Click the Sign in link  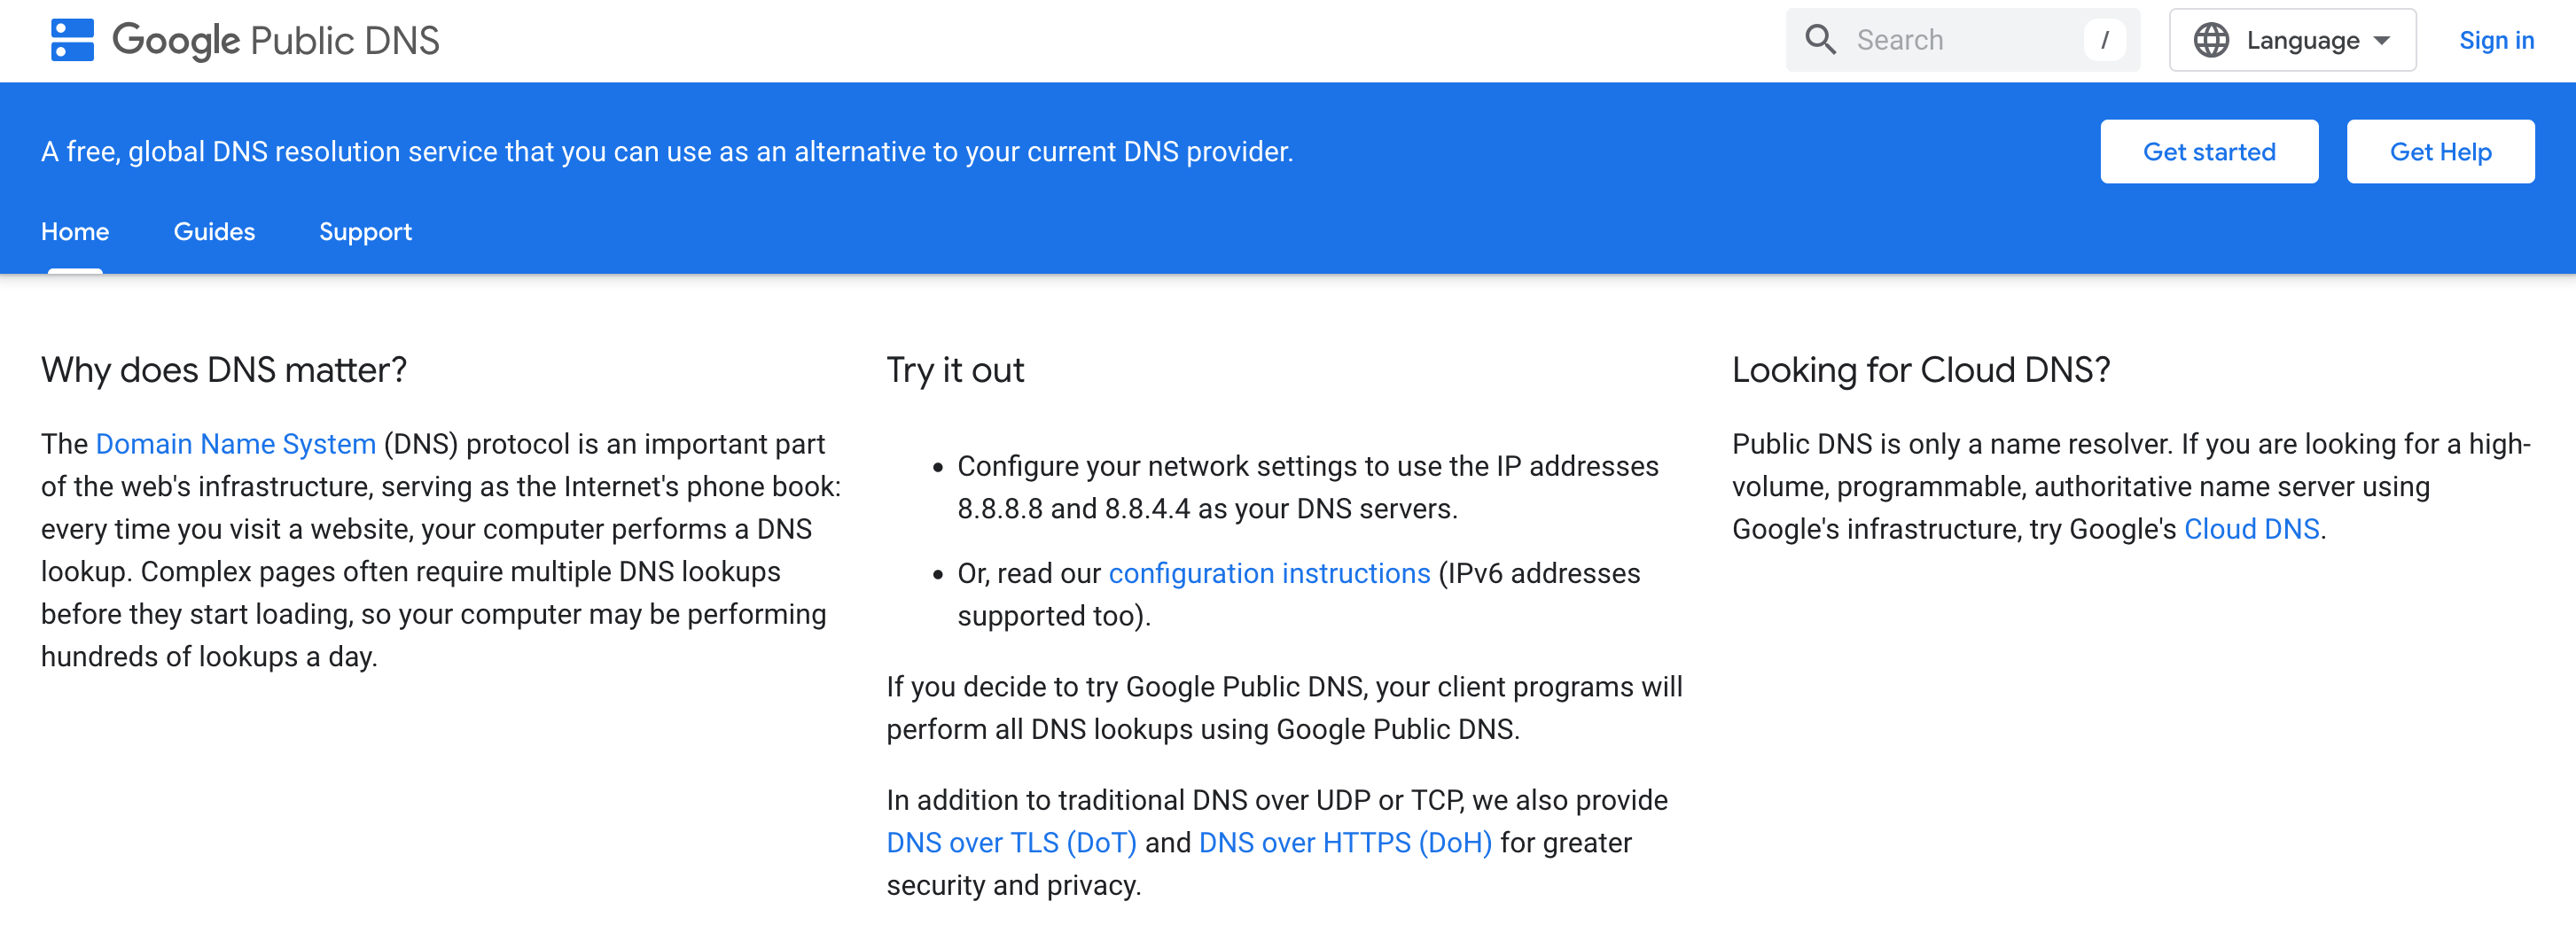point(2496,40)
